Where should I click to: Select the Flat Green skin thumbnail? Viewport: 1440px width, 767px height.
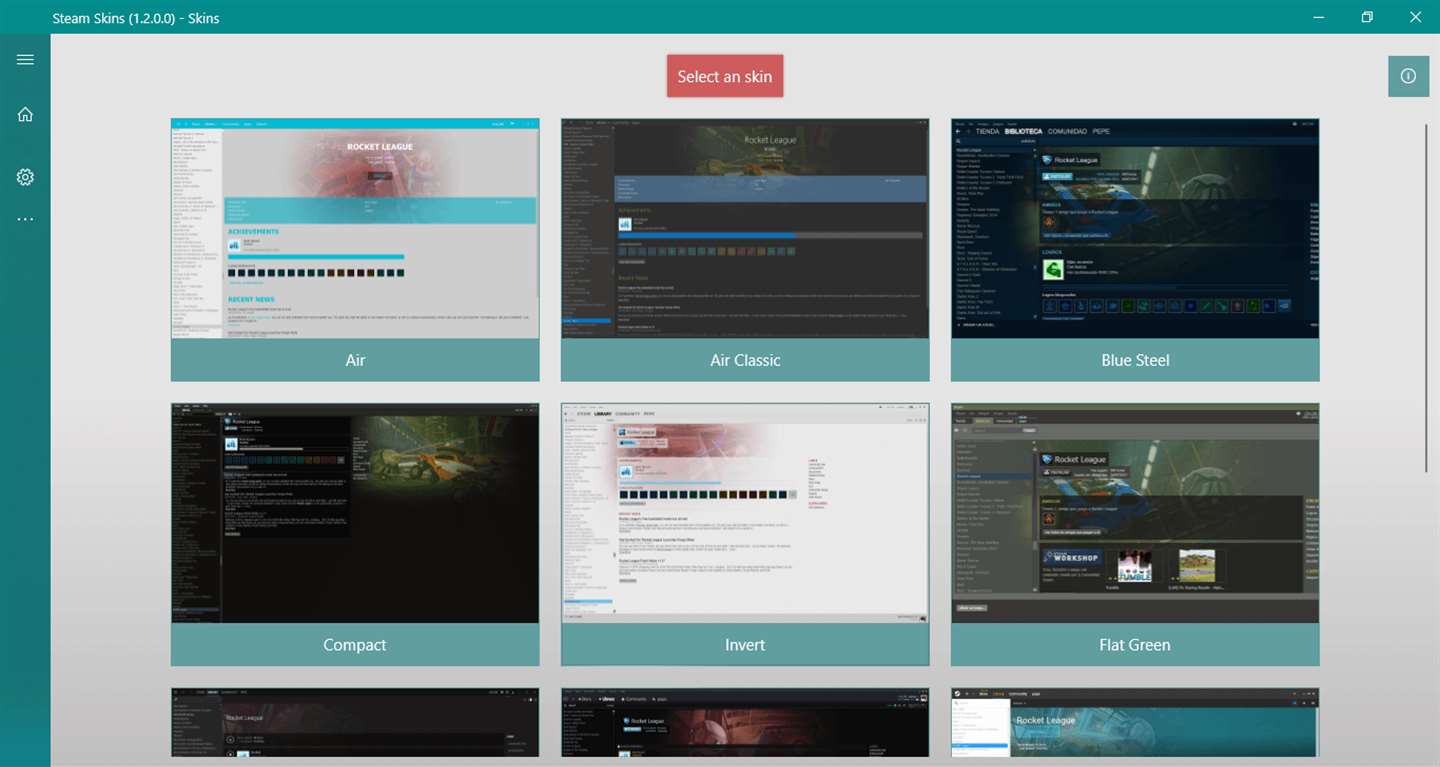tap(1135, 513)
